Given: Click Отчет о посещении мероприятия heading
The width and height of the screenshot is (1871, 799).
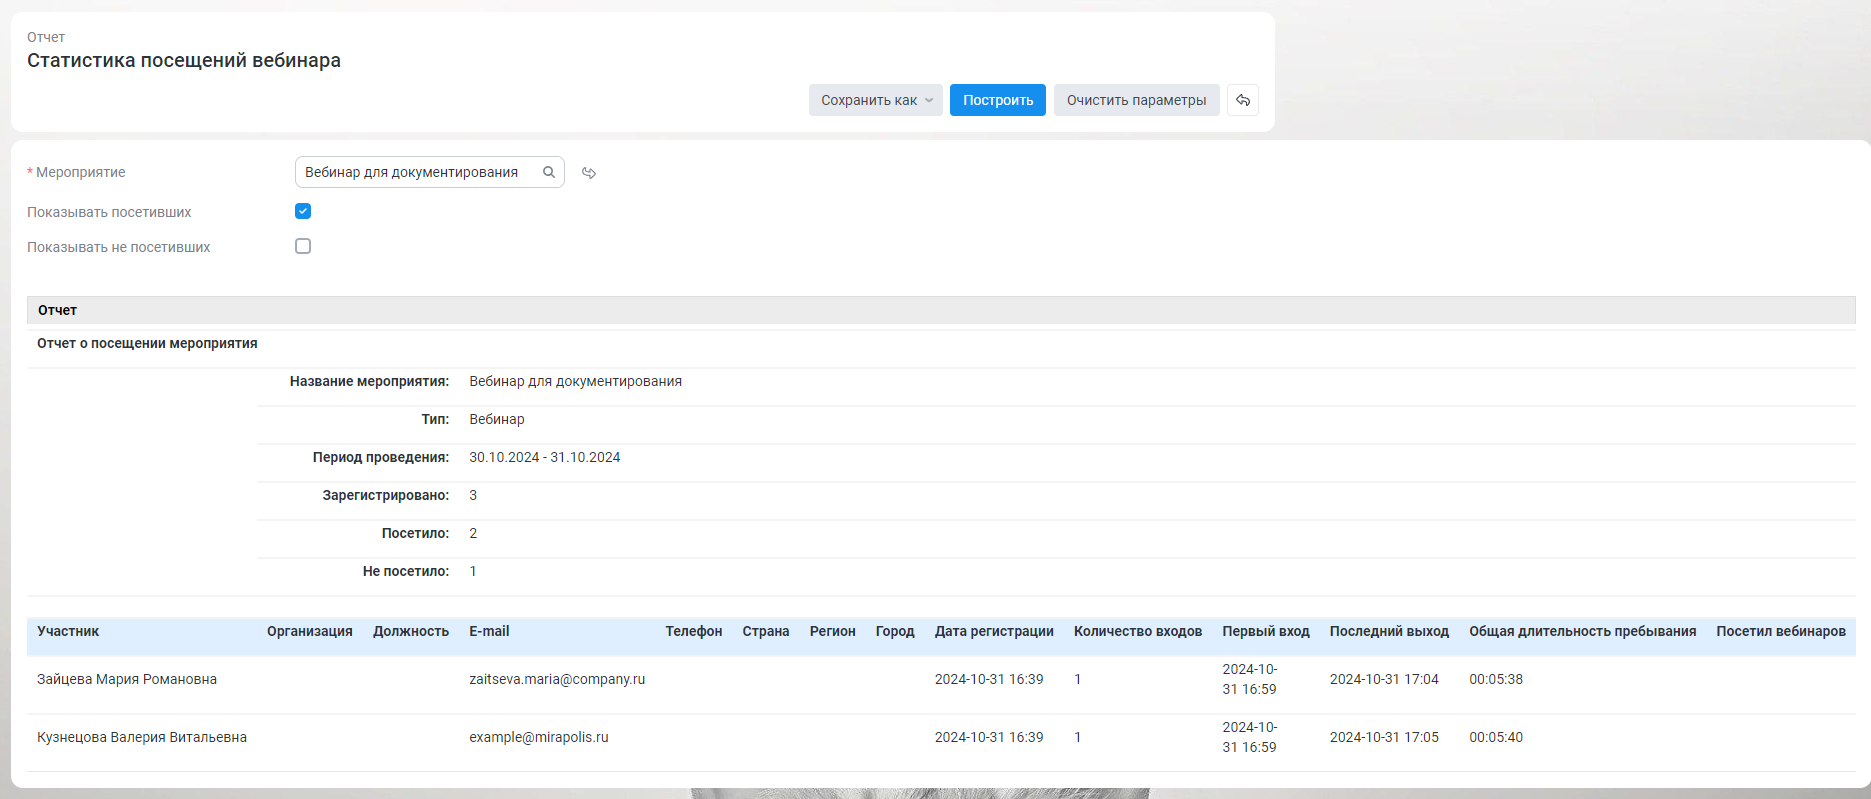Looking at the screenshot, I should point(147,343).
